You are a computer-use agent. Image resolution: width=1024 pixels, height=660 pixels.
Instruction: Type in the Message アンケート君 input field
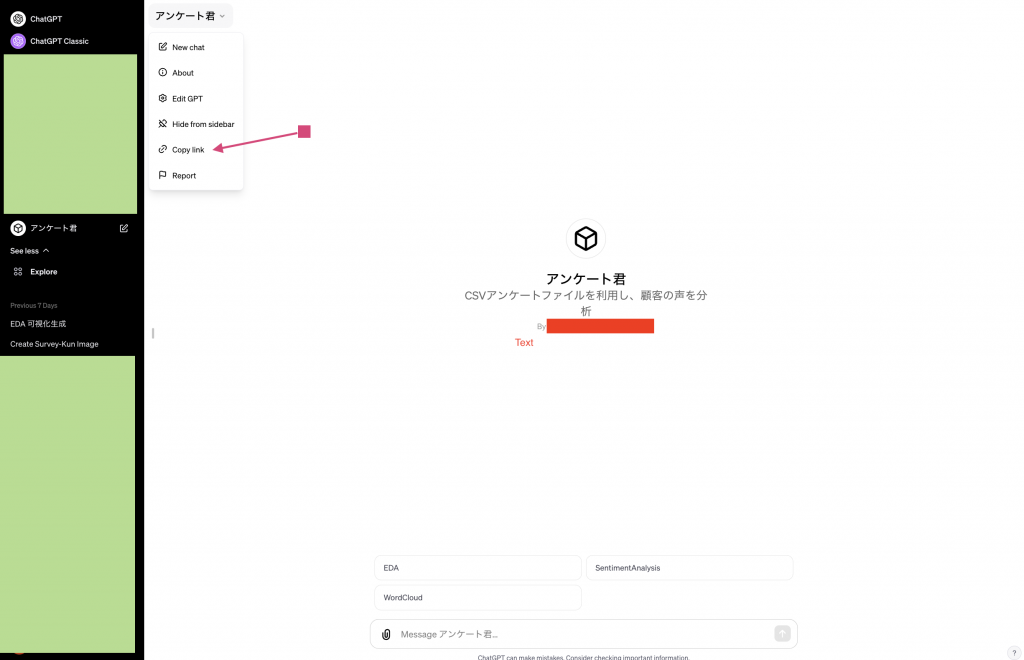click(580, 634)
